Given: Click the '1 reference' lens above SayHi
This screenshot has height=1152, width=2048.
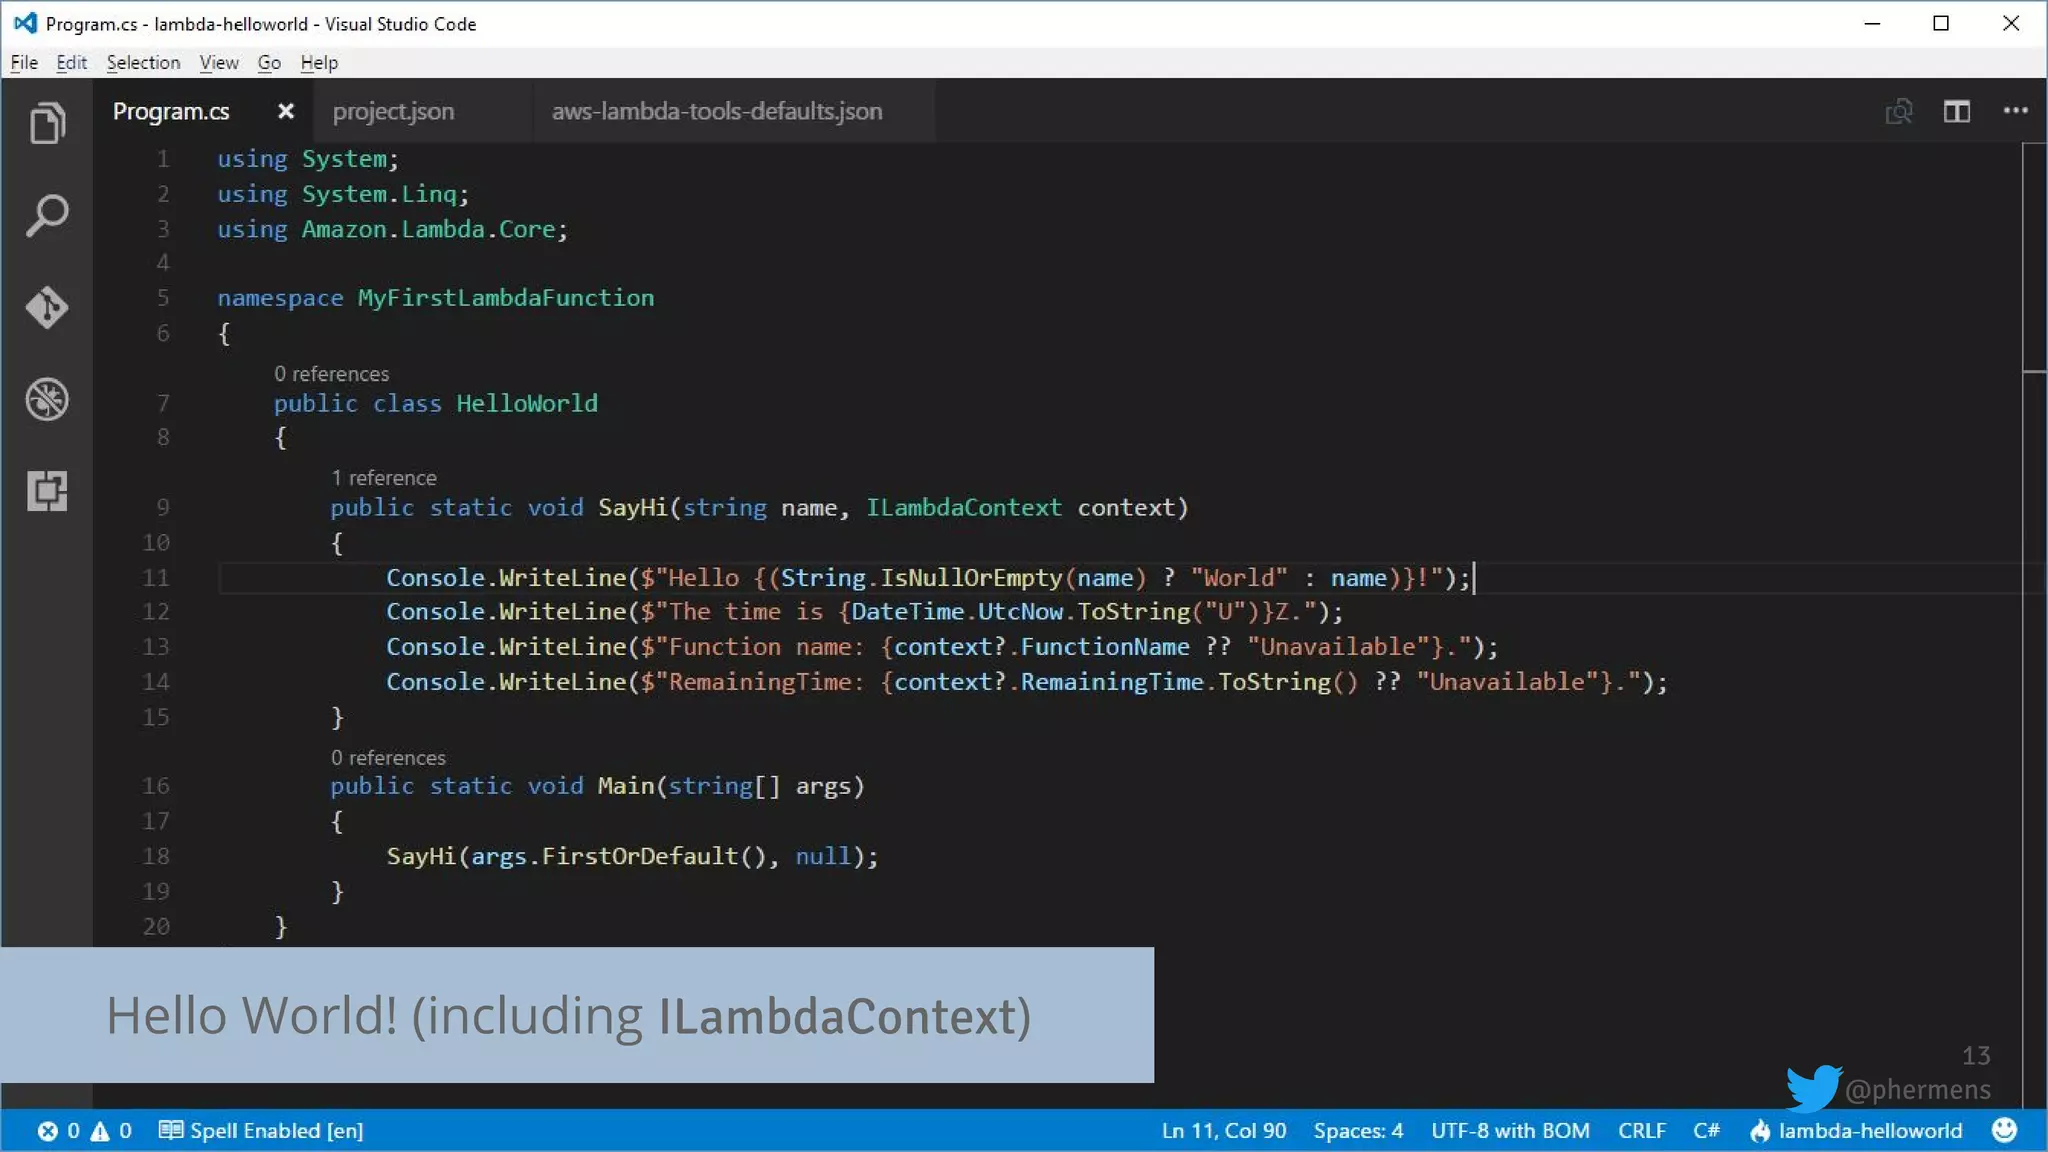Looking at the screenshot, I should (x=384, y=478).
